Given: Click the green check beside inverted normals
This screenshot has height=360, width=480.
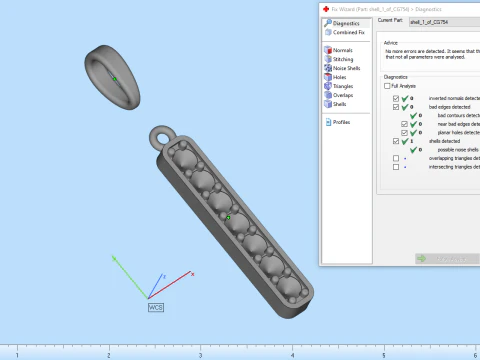Looking at the screenshot, I should pyautogui.click(x=405, y=98).
